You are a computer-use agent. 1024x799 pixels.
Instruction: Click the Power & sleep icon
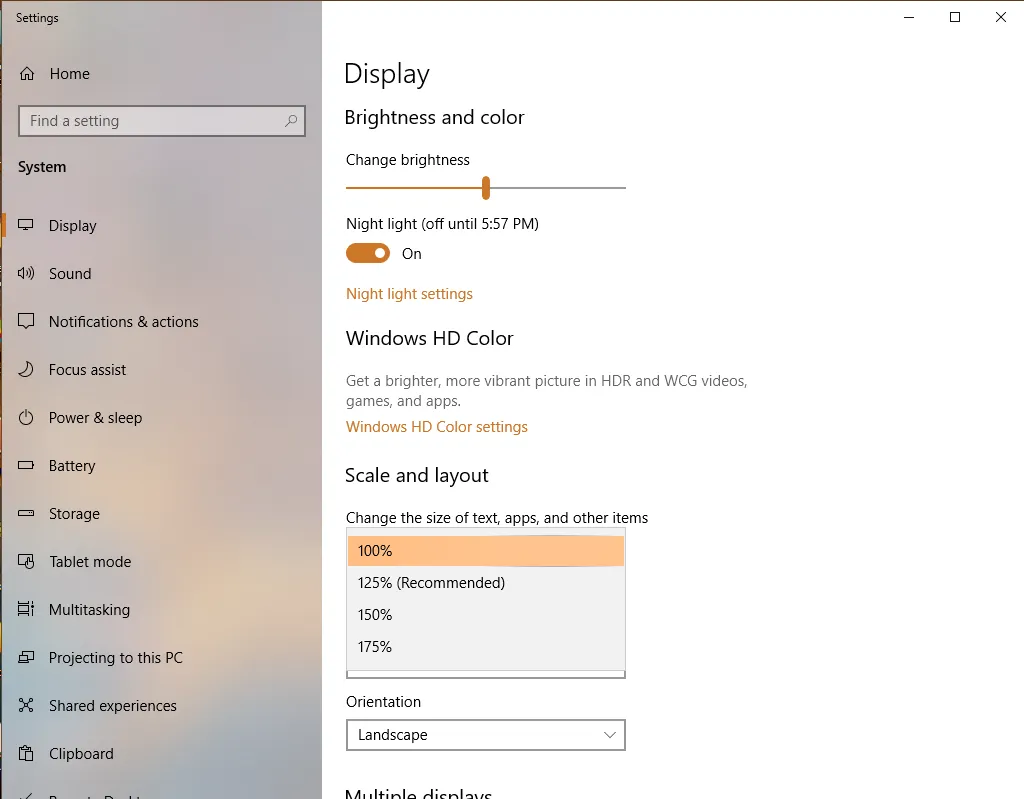point(27,417)
